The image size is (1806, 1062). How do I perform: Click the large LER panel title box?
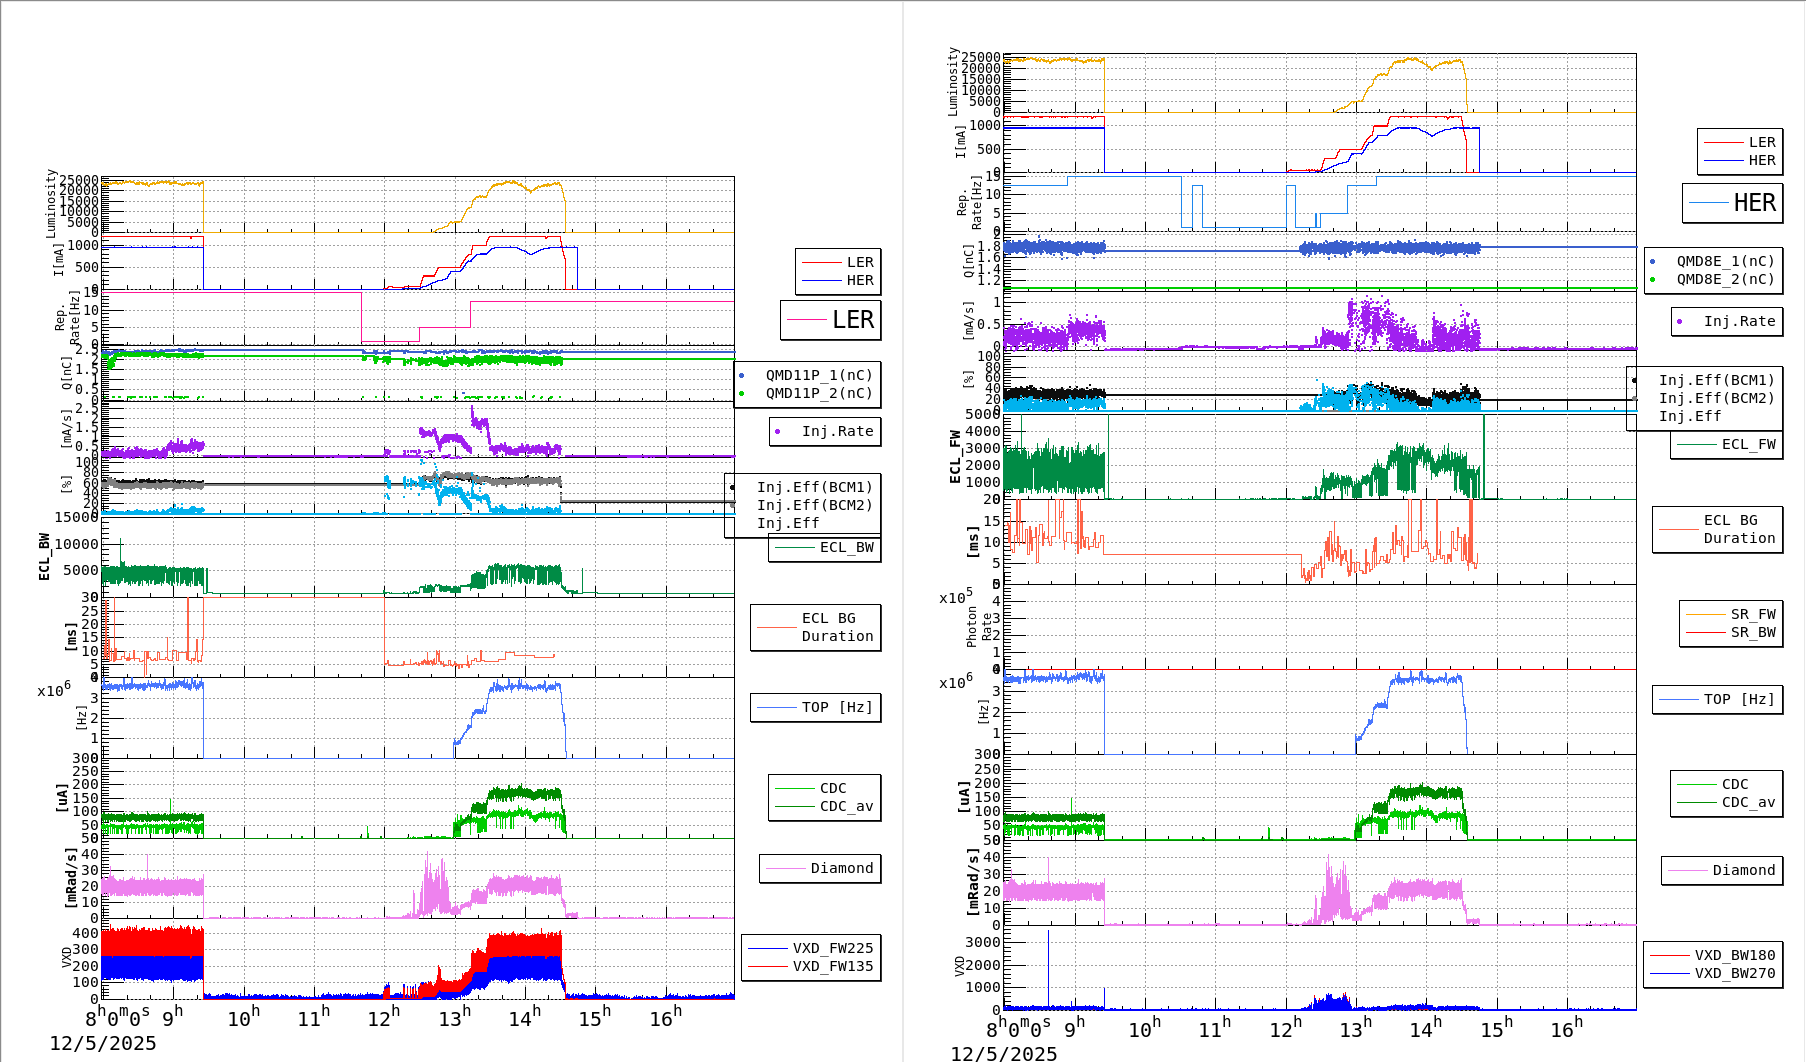tap(830, 320)
